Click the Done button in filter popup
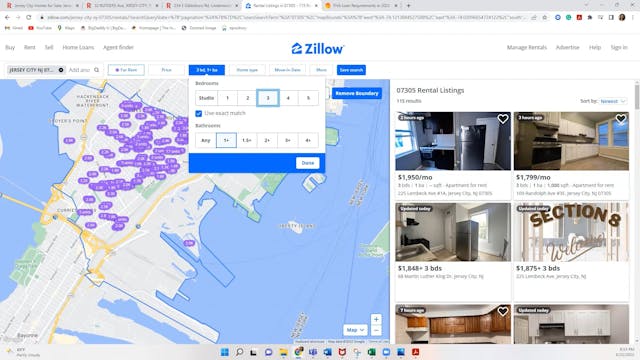 click(x=308, y=163)
